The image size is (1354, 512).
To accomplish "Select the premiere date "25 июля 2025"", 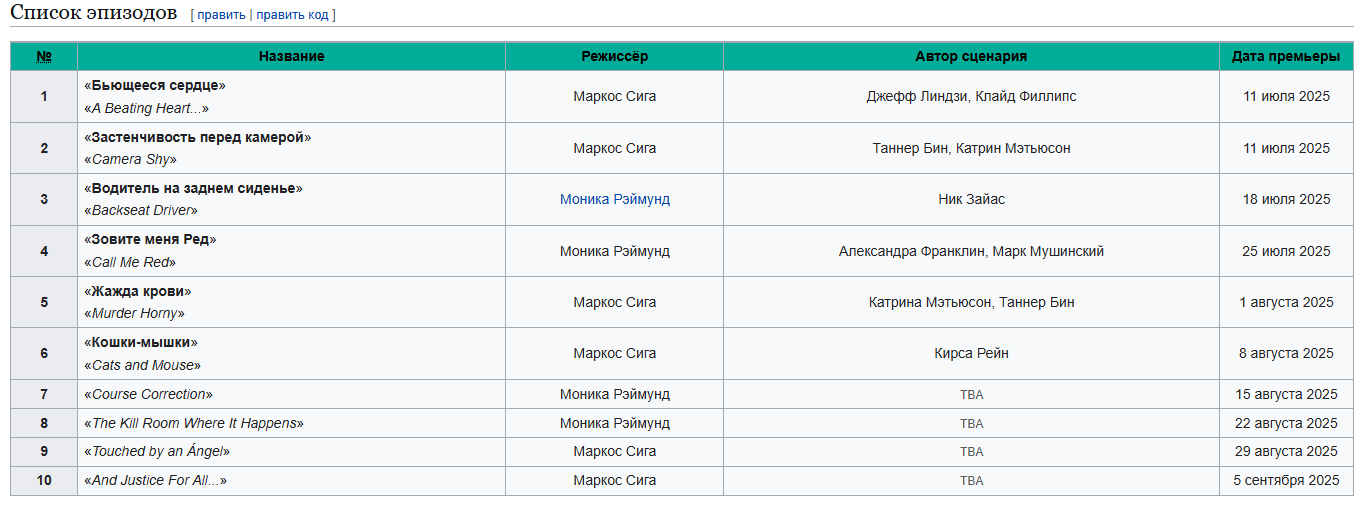I will (1286, 251).
